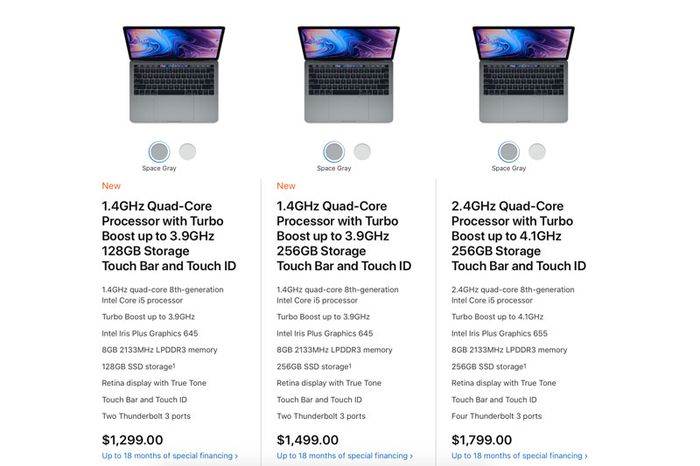
Task: Click the middle 1.4GHz 256GB laptop image
Action: click(349, 75)
